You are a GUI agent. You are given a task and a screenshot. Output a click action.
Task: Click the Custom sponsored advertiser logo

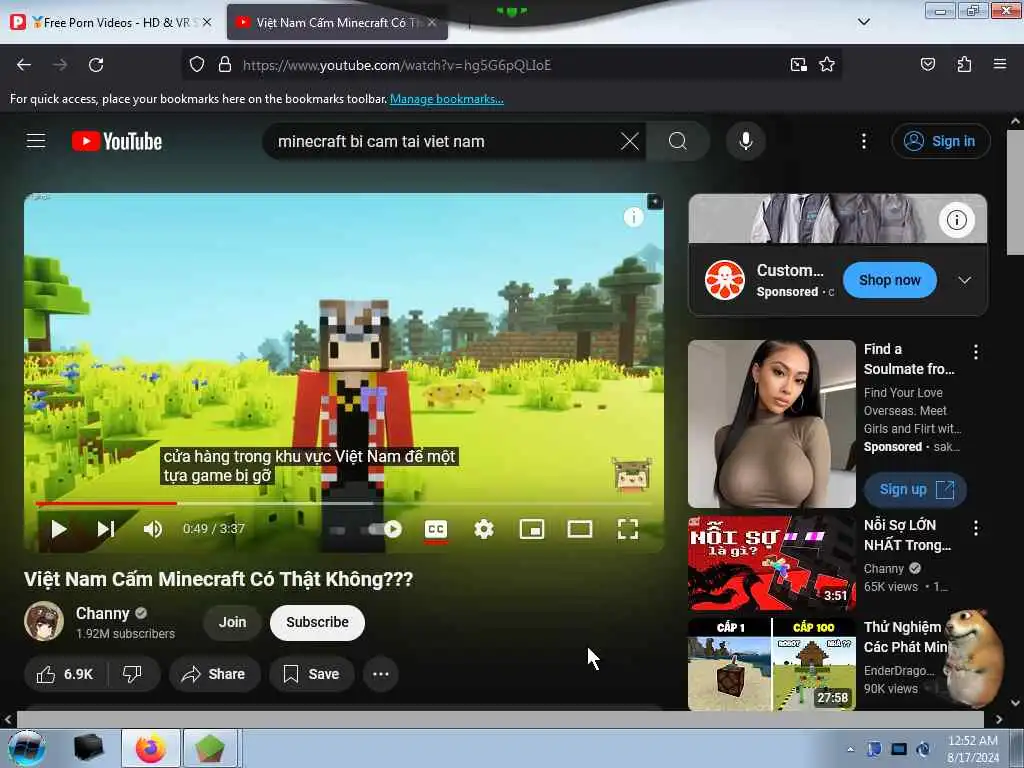[x=724, y=280]
